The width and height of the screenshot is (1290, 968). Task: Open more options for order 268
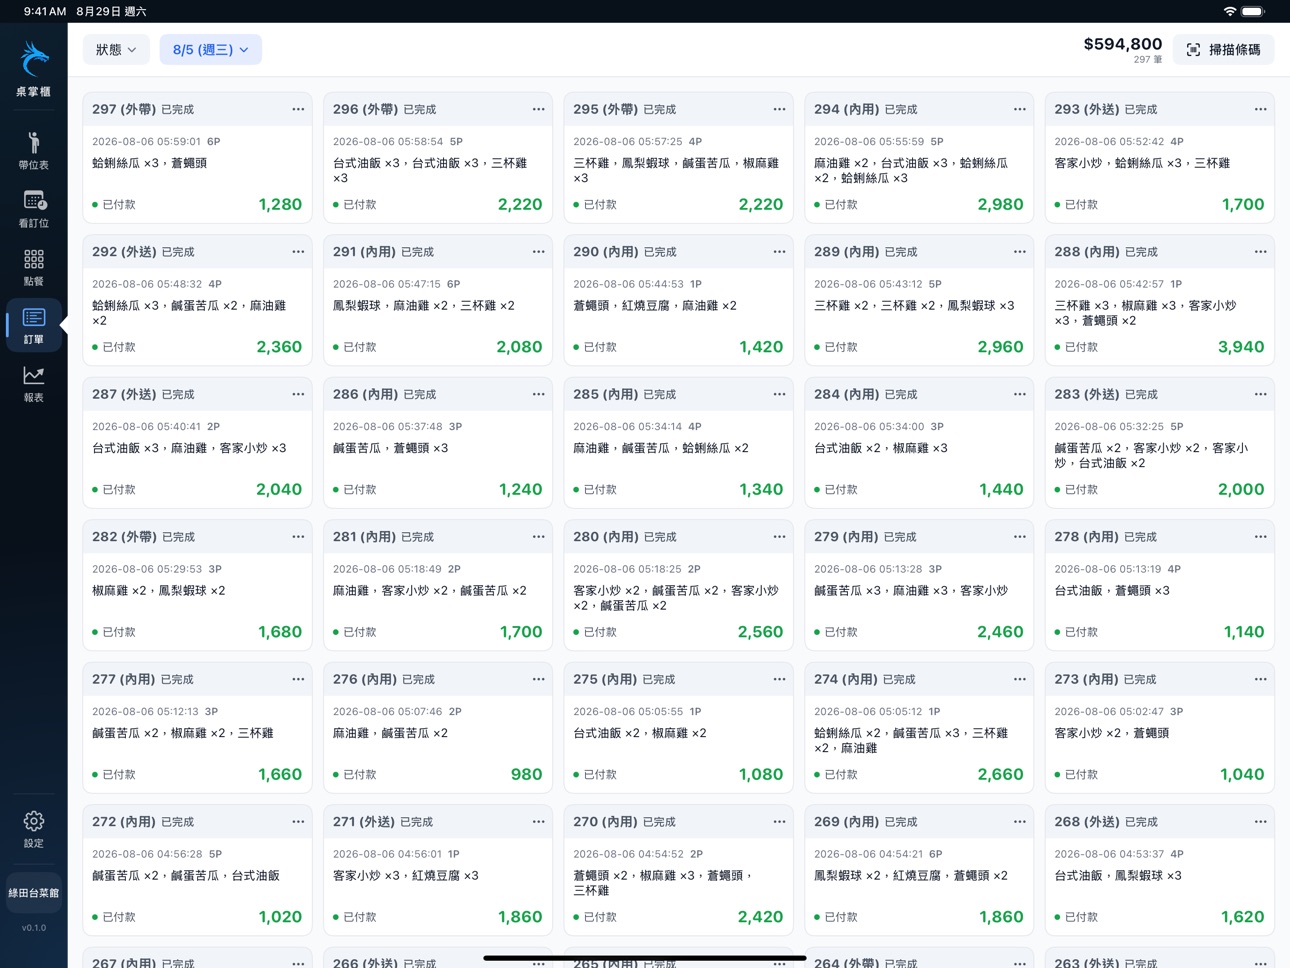pos(1260,822)
